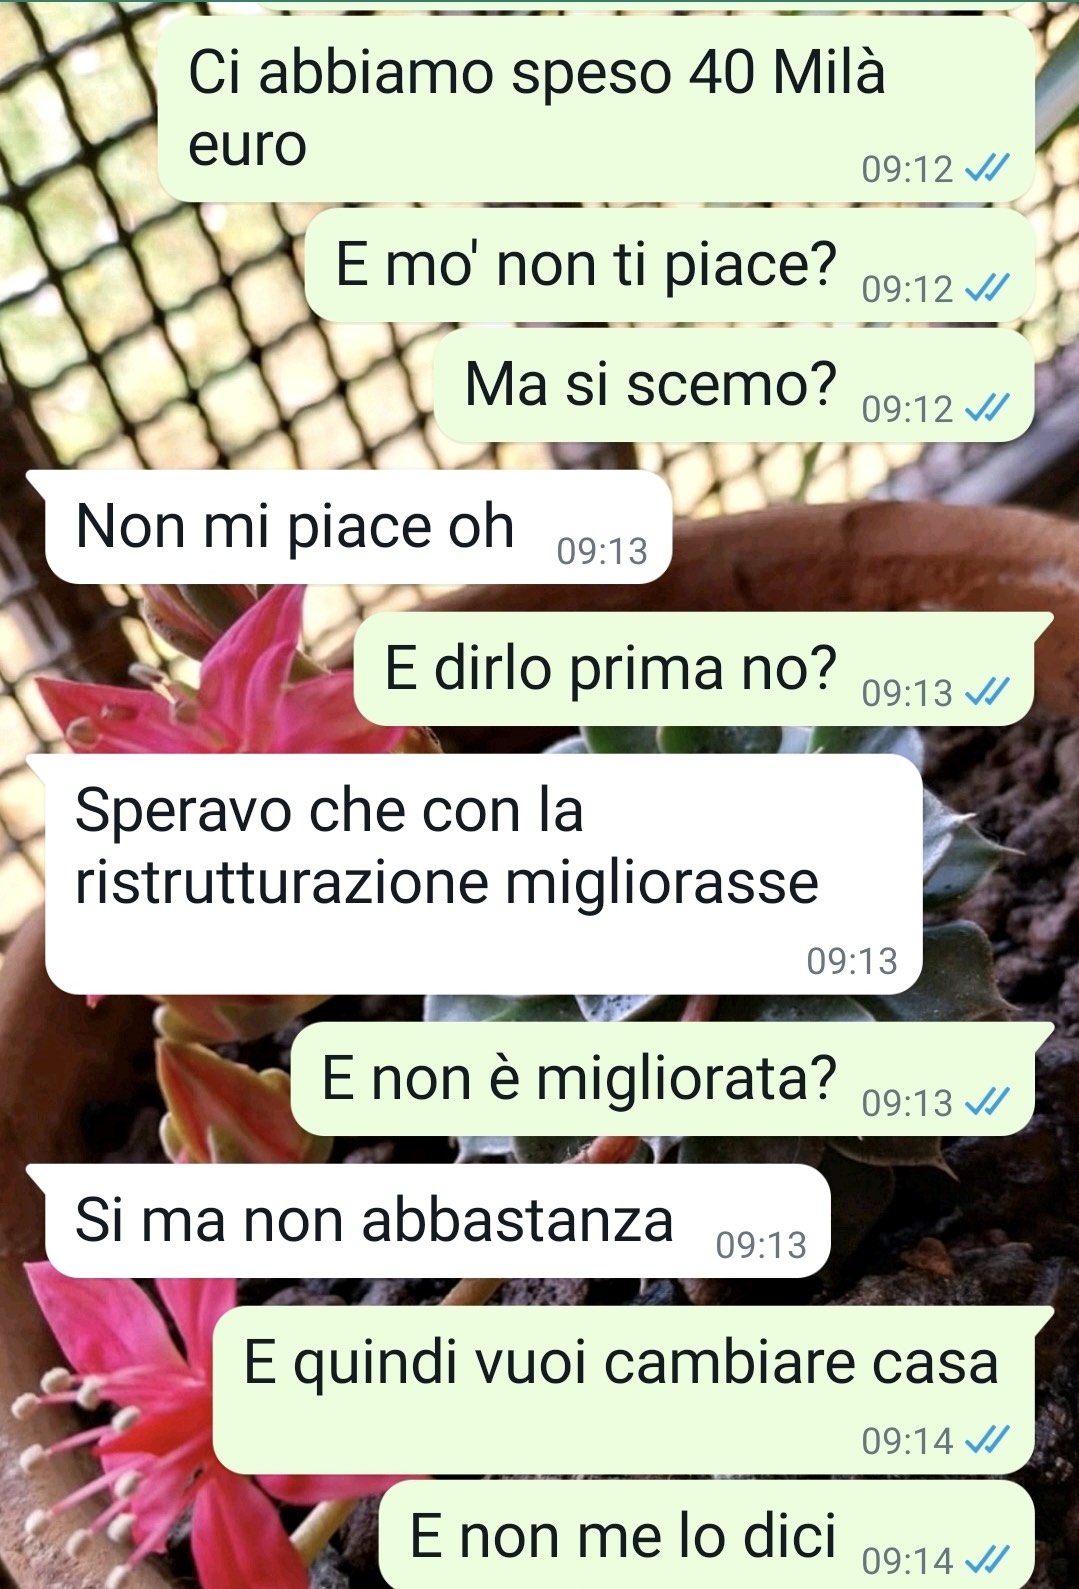Select the 'E dirlo prima no?' message

point(704,669)
